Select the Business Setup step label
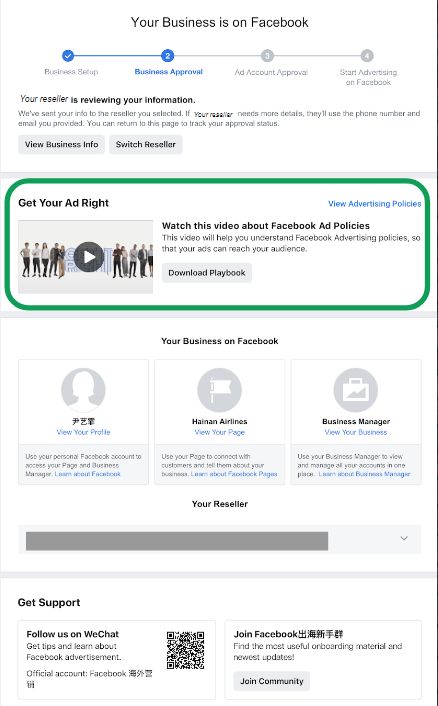This screenshot has width=438, height=706. pyautogui.click(x=71, y=72)
